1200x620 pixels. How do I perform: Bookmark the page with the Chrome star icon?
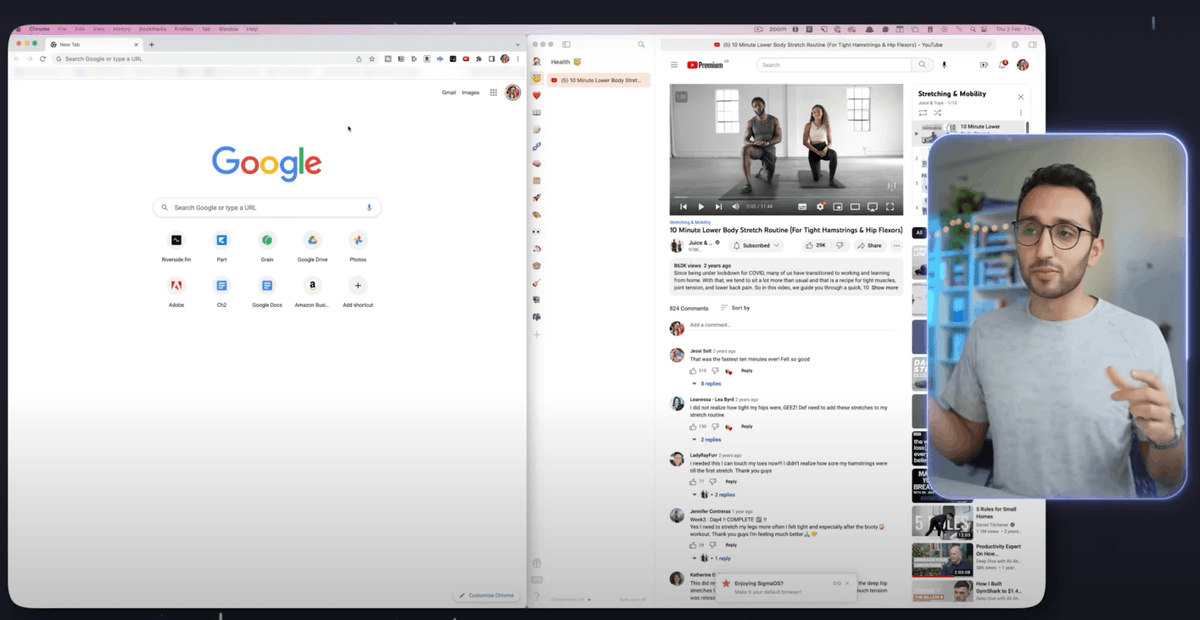[x=372, y=59]
